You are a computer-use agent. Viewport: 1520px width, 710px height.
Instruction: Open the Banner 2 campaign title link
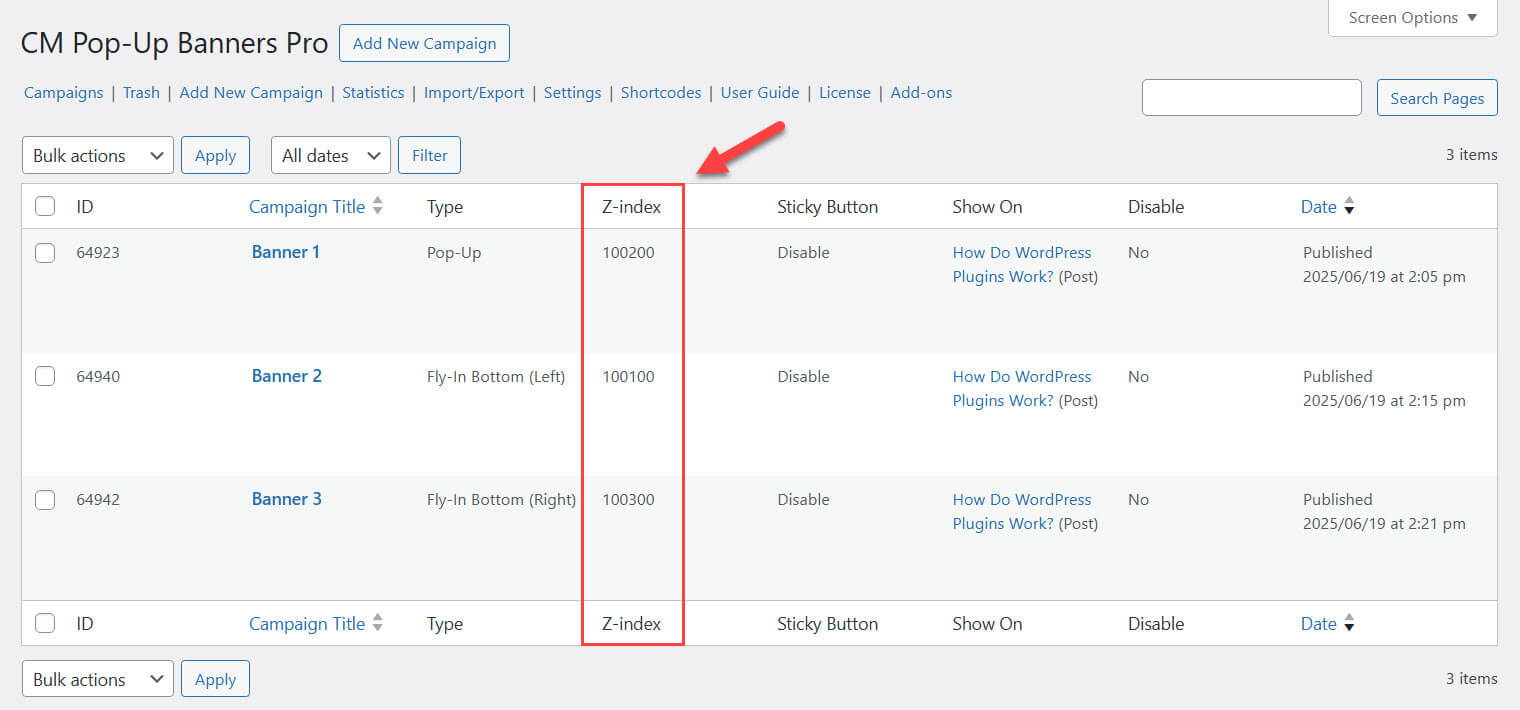click(287, 376)
